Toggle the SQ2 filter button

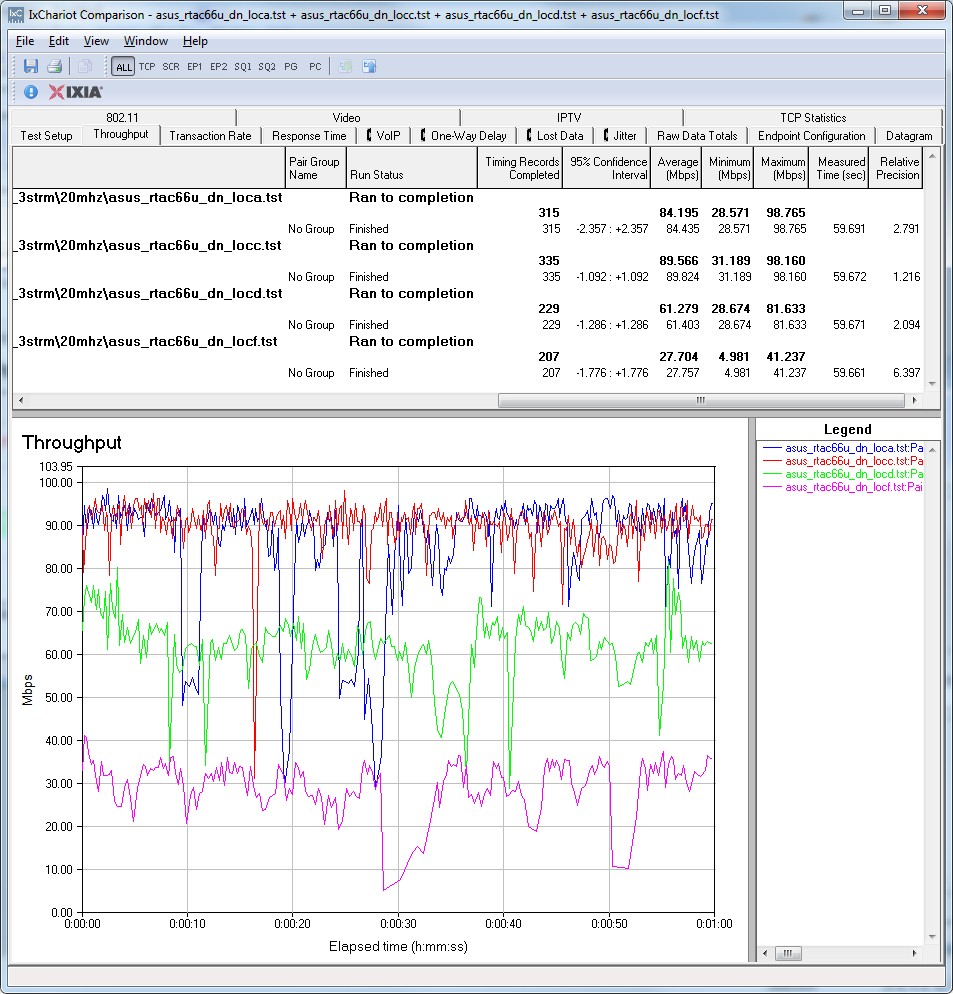(267, 67)
